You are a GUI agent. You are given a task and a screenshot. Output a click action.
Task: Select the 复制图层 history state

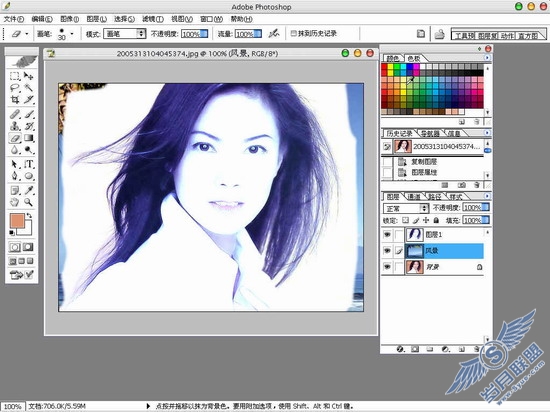(x=424, y=162)
